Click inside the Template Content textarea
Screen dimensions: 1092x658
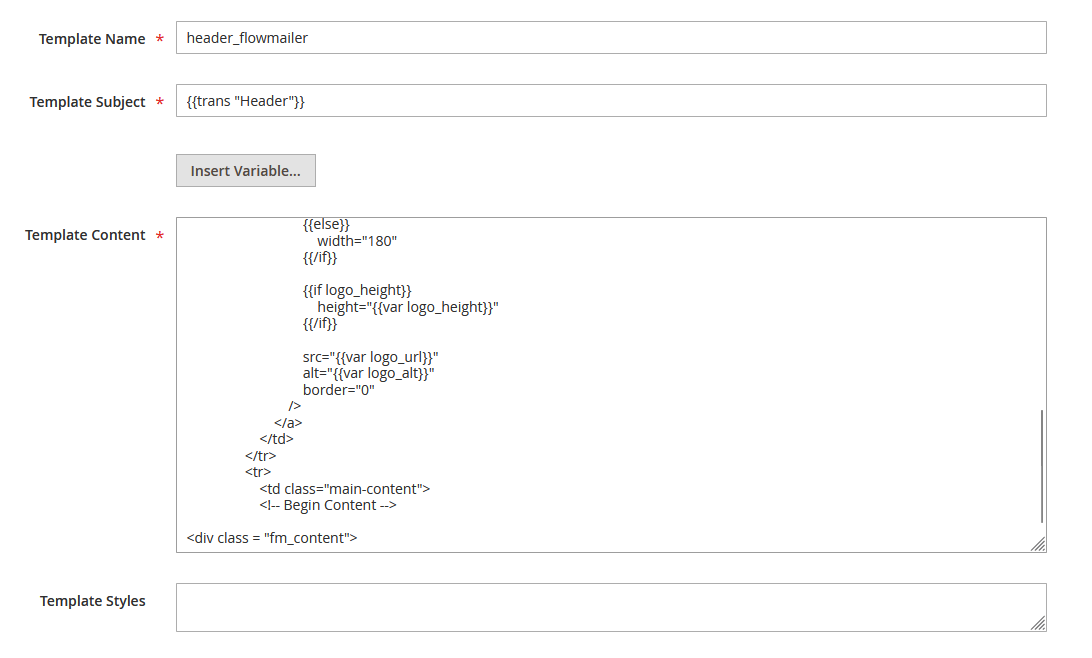click(611, 385)
